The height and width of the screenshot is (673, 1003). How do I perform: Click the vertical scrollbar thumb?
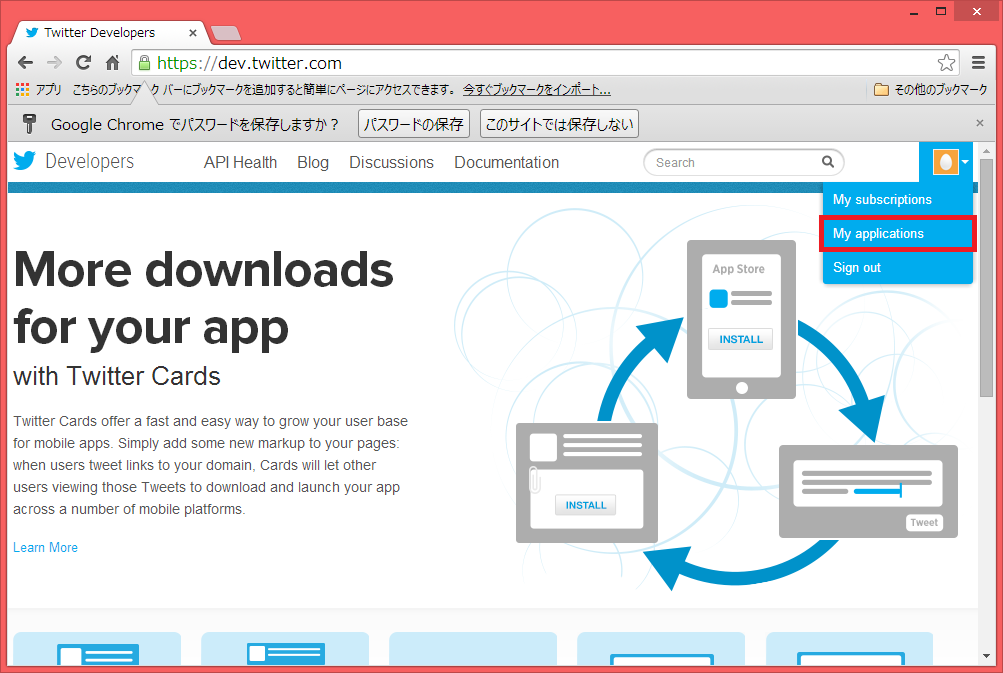[x=986, y=278]
